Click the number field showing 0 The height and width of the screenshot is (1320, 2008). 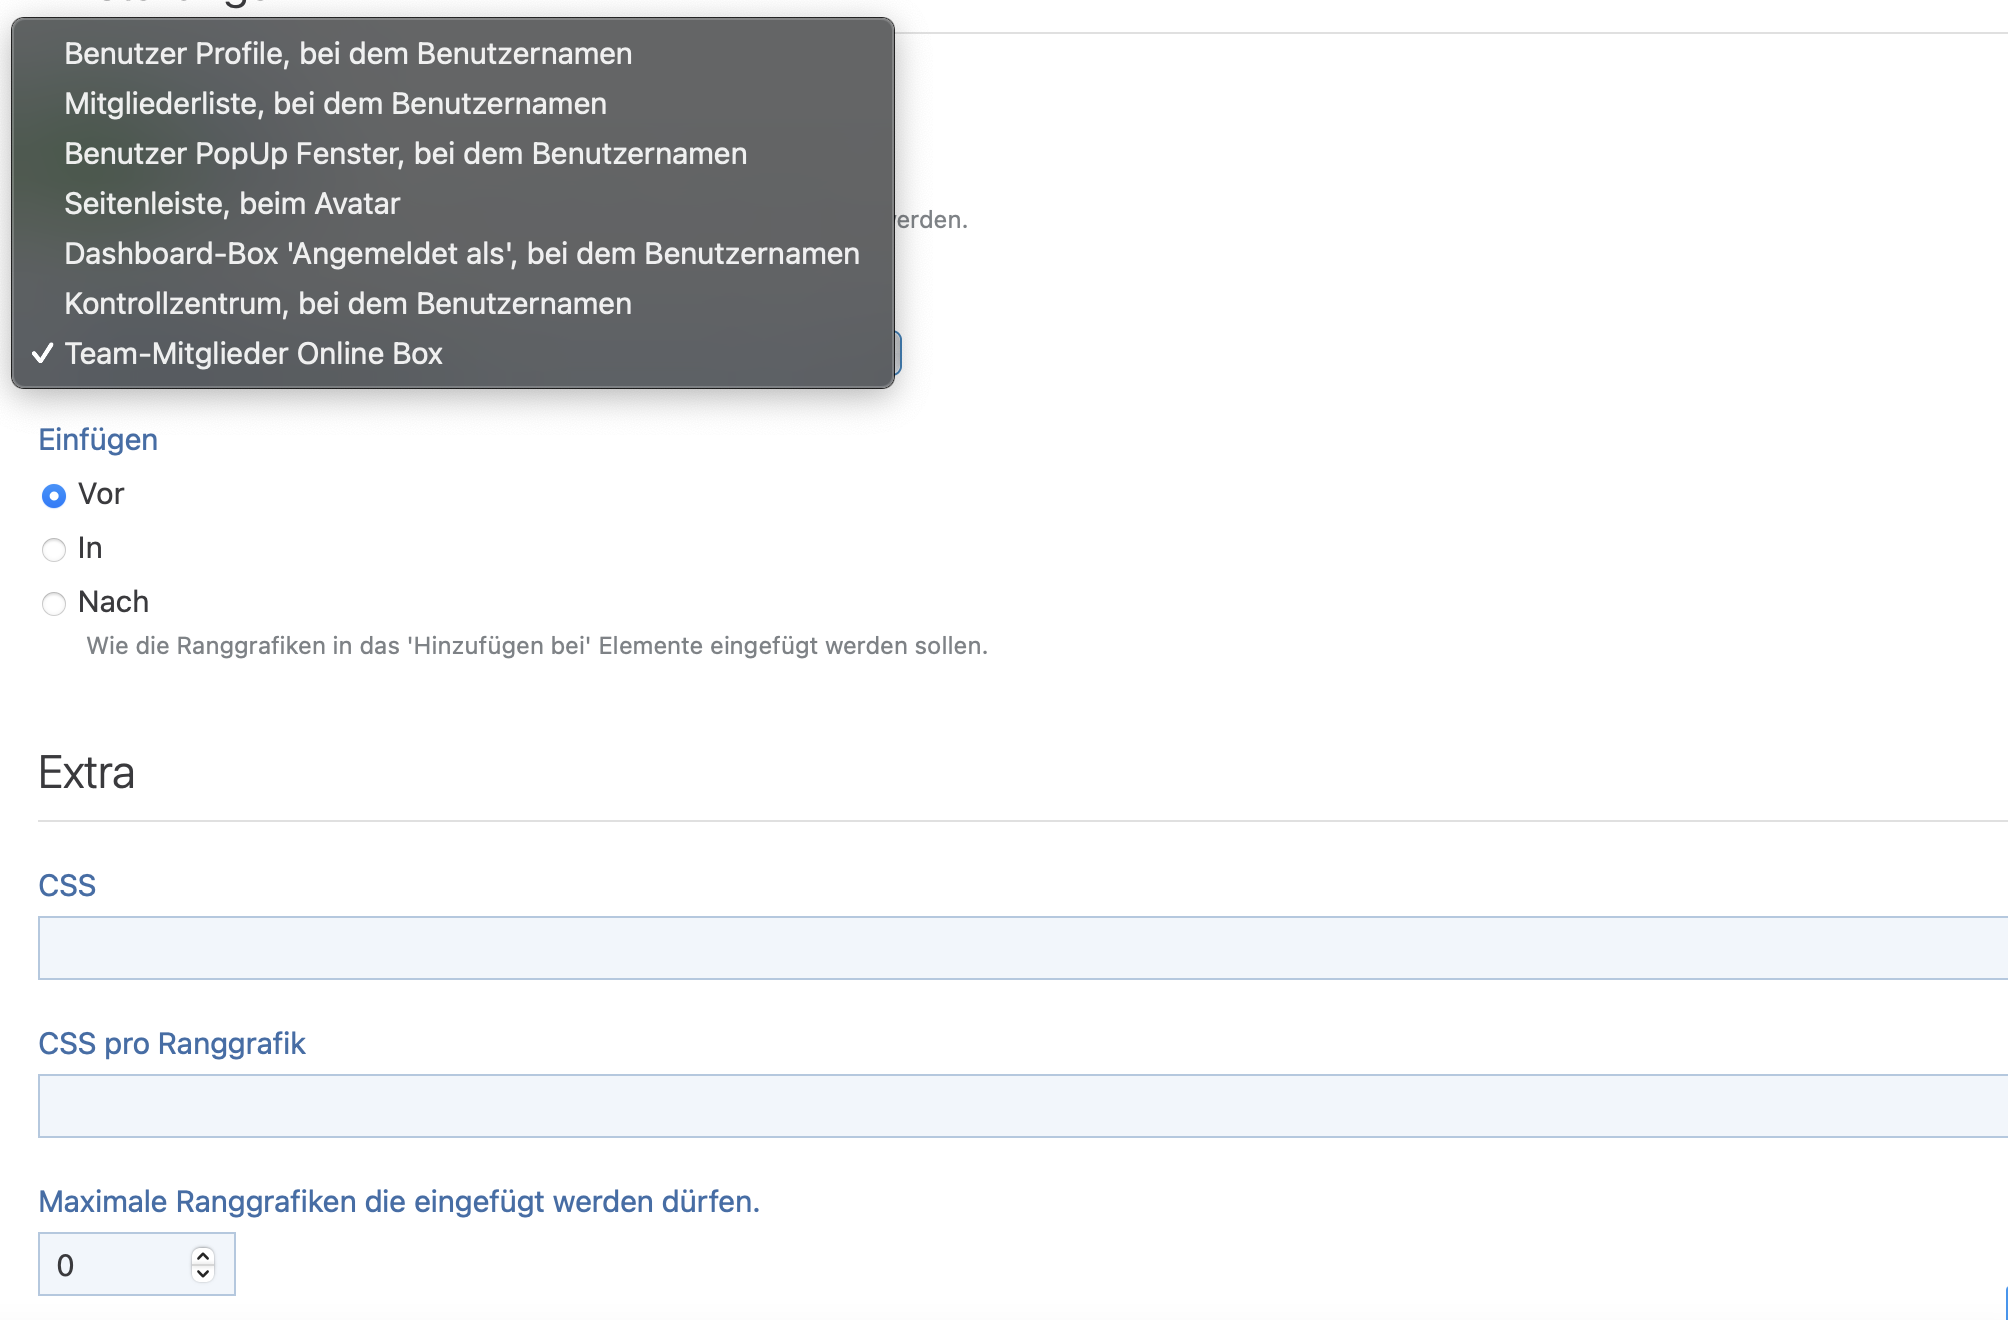110,1265
